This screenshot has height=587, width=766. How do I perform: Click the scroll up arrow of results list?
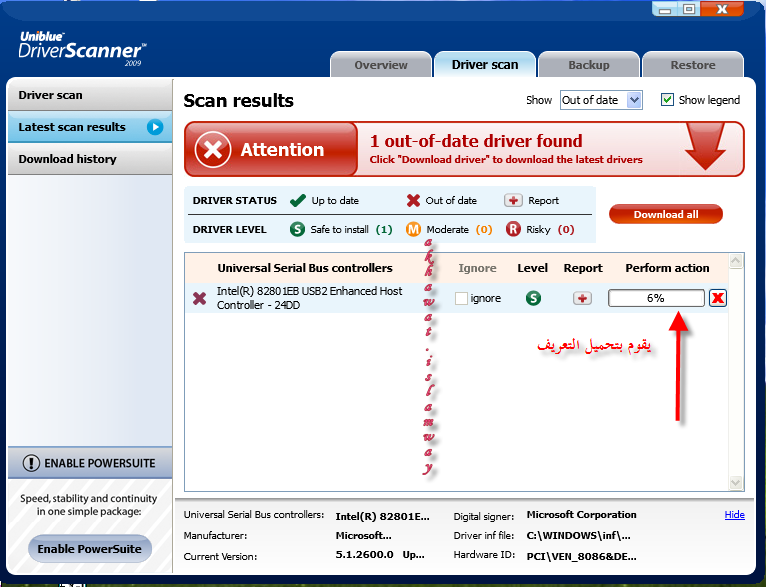coord(736,261)
